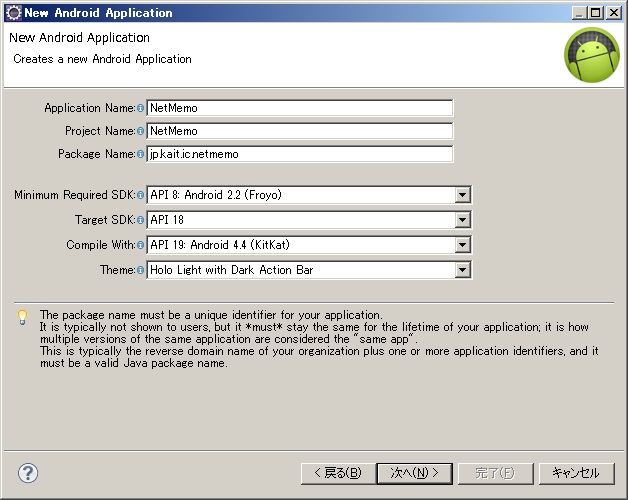The width and height of the screenshot is (628, 500).
Task: Cancel the wizard with キャンセル
Action: tap(576, 474)
